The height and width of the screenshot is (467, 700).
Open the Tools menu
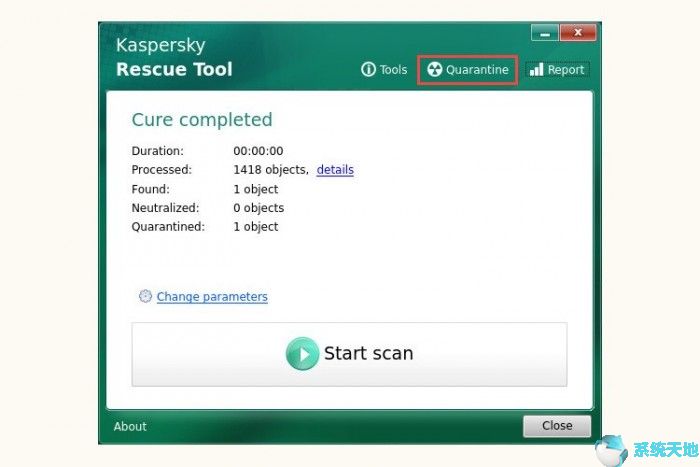384,70
